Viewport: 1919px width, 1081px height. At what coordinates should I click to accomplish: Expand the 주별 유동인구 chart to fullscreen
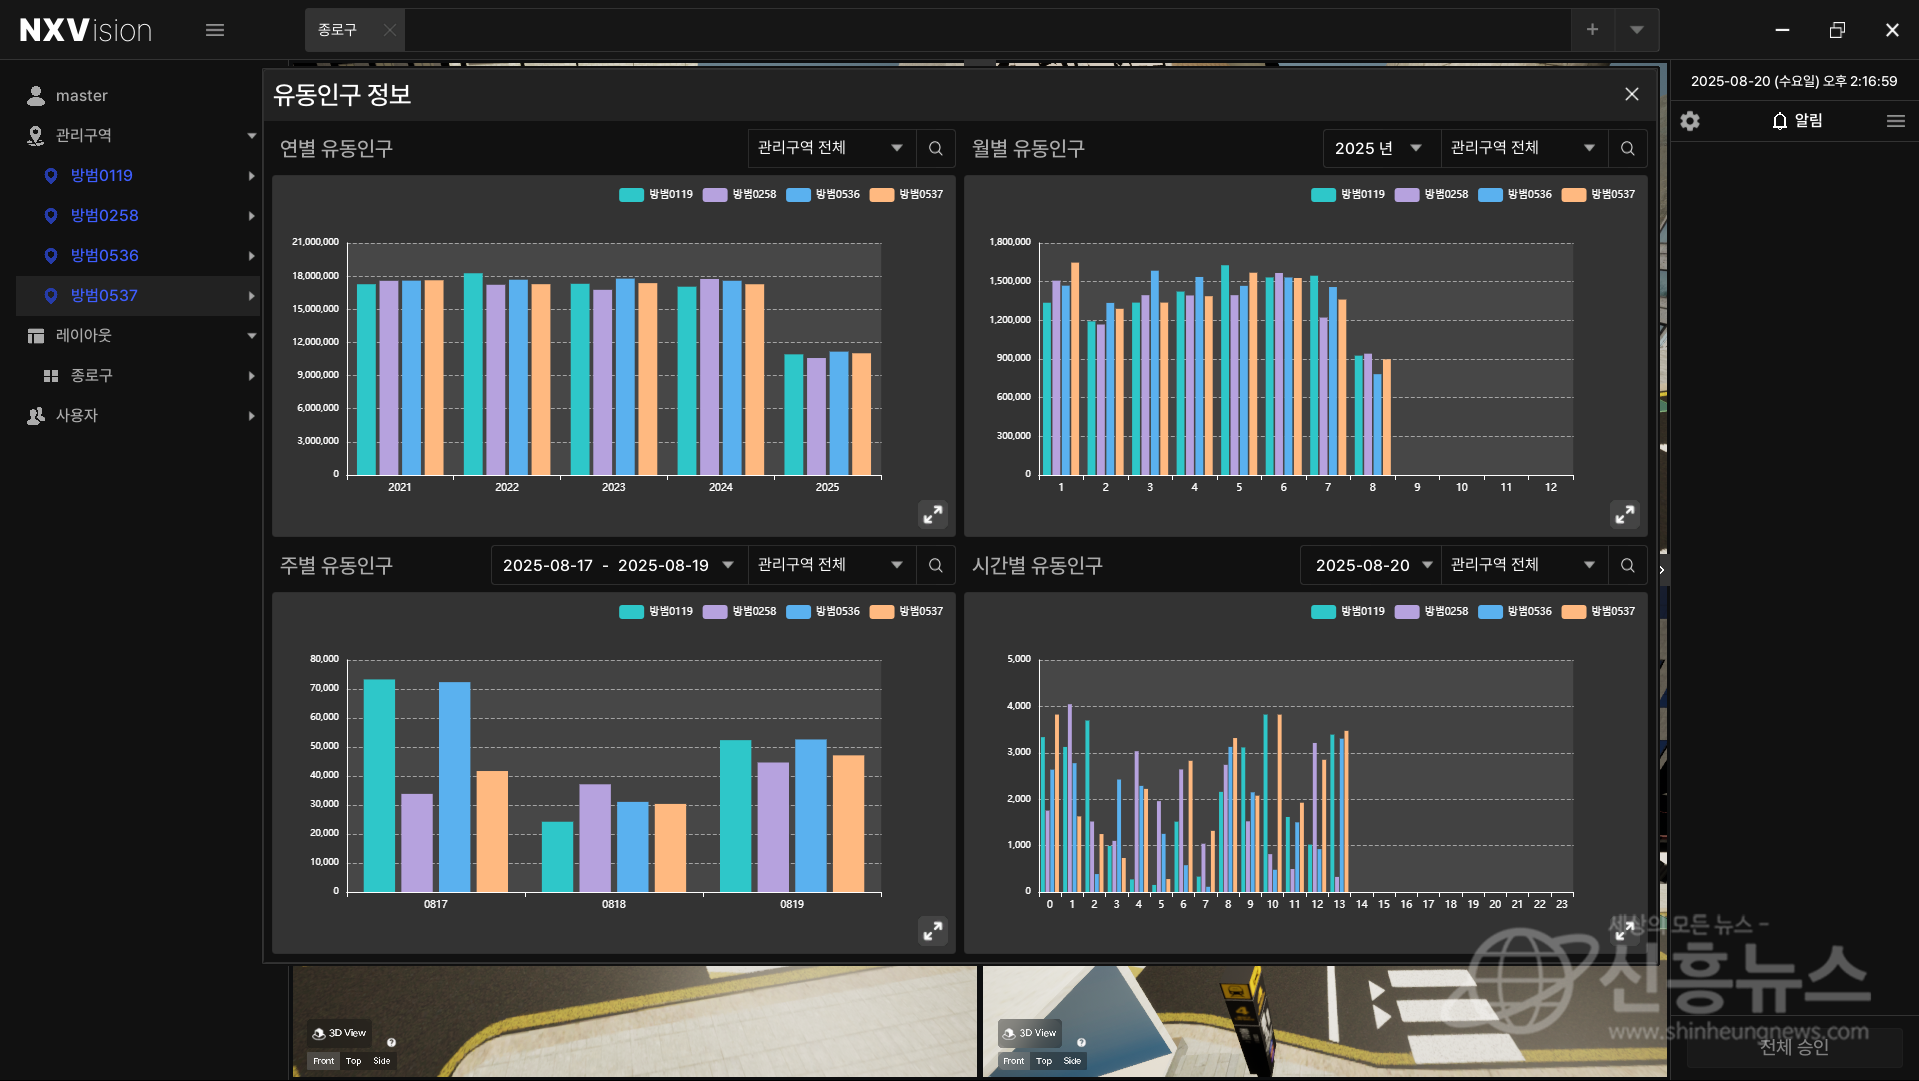pos(932,931)
